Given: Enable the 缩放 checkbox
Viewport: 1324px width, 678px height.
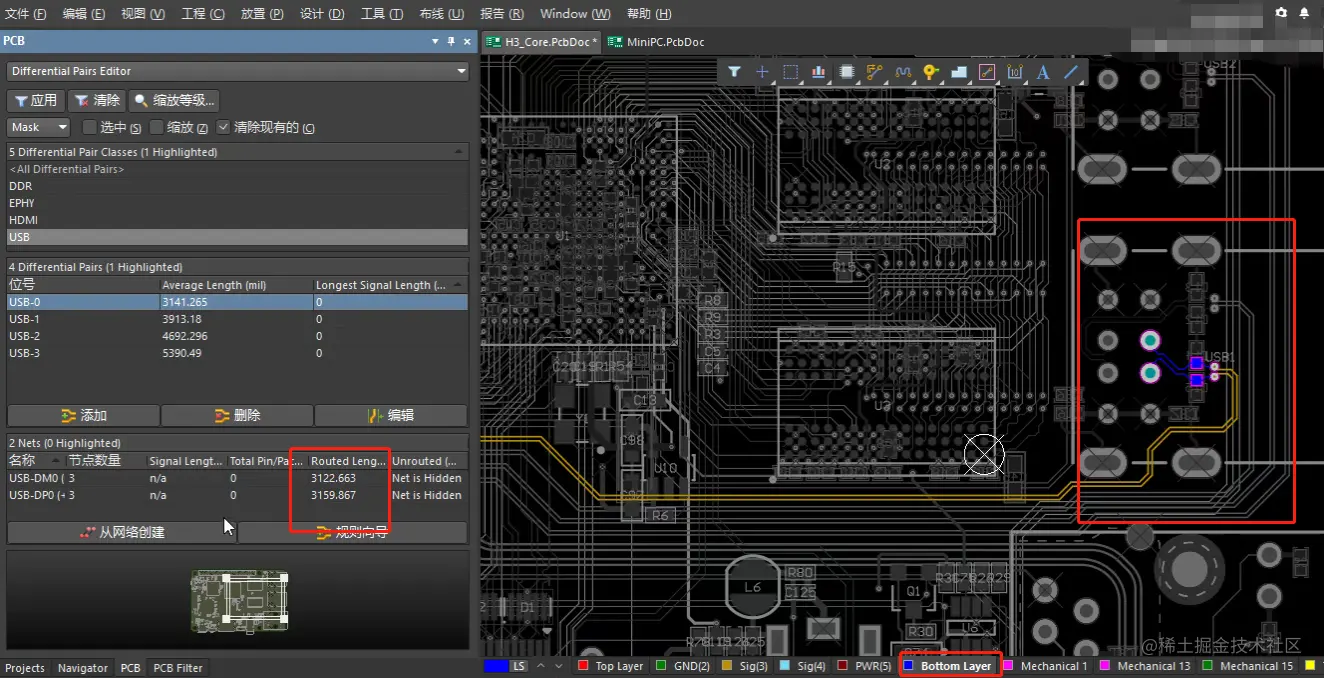Looking at the screenshot, I should (157, 127).
